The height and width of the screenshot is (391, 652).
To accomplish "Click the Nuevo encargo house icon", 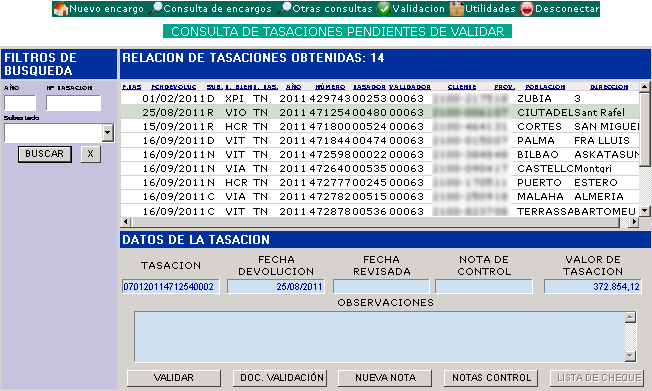I will (x=61, y=9).
